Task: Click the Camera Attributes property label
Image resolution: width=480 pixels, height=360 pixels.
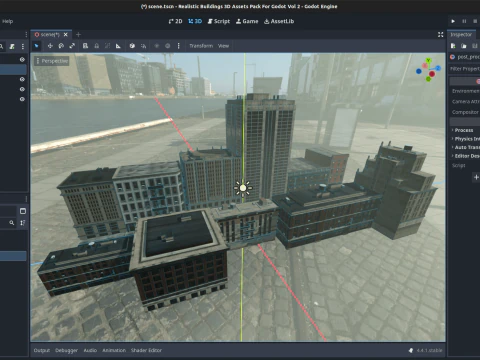Action: [x=466, y=102]
